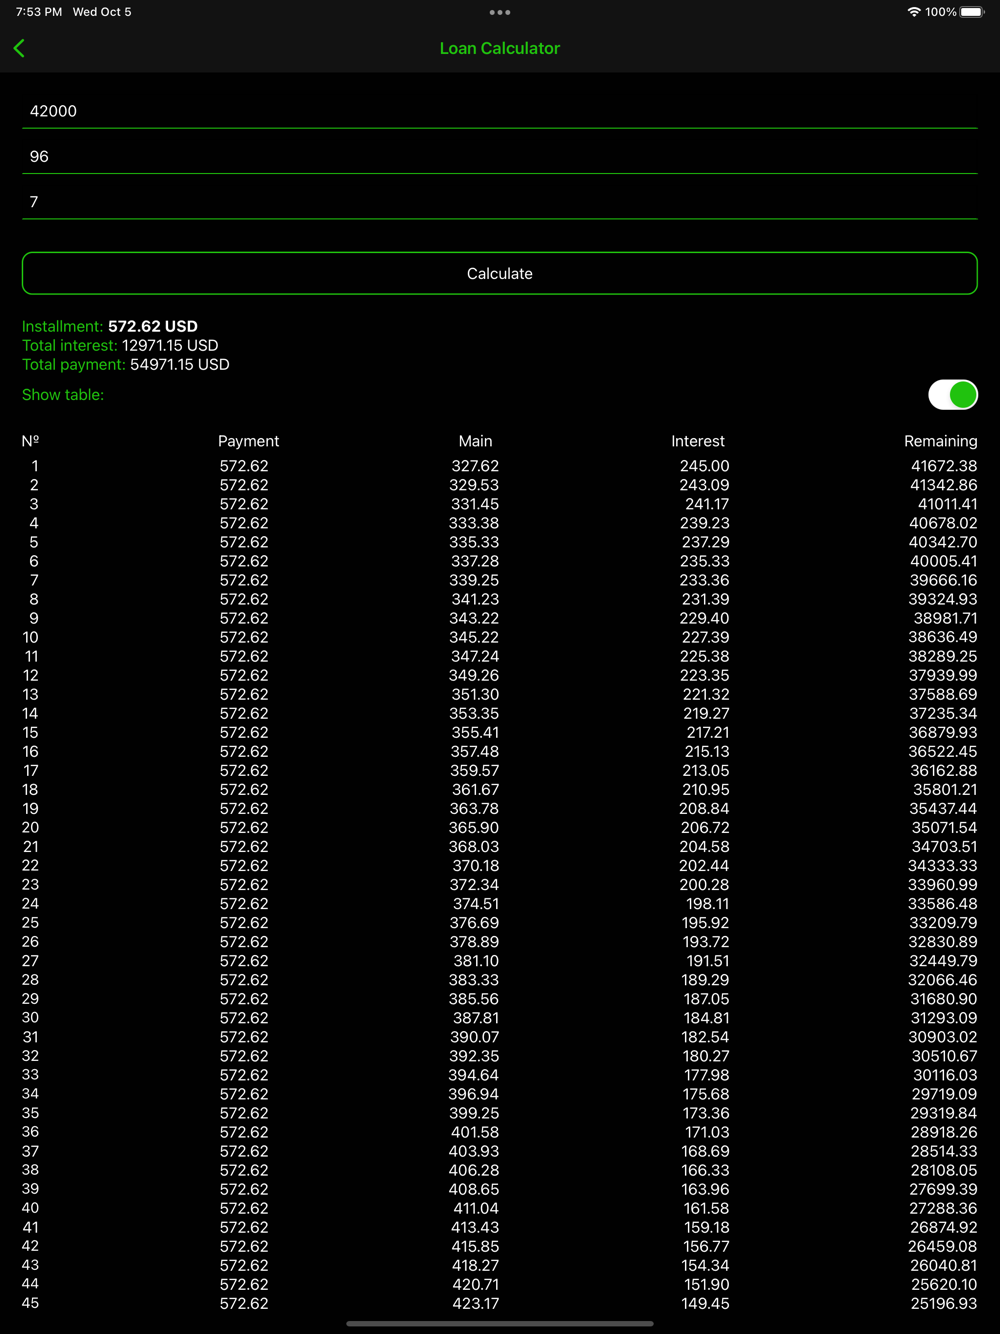This screenshot has height=1334, width=1000.
Task: Select remaining balance 29719.09
Action: point(944,1094)
